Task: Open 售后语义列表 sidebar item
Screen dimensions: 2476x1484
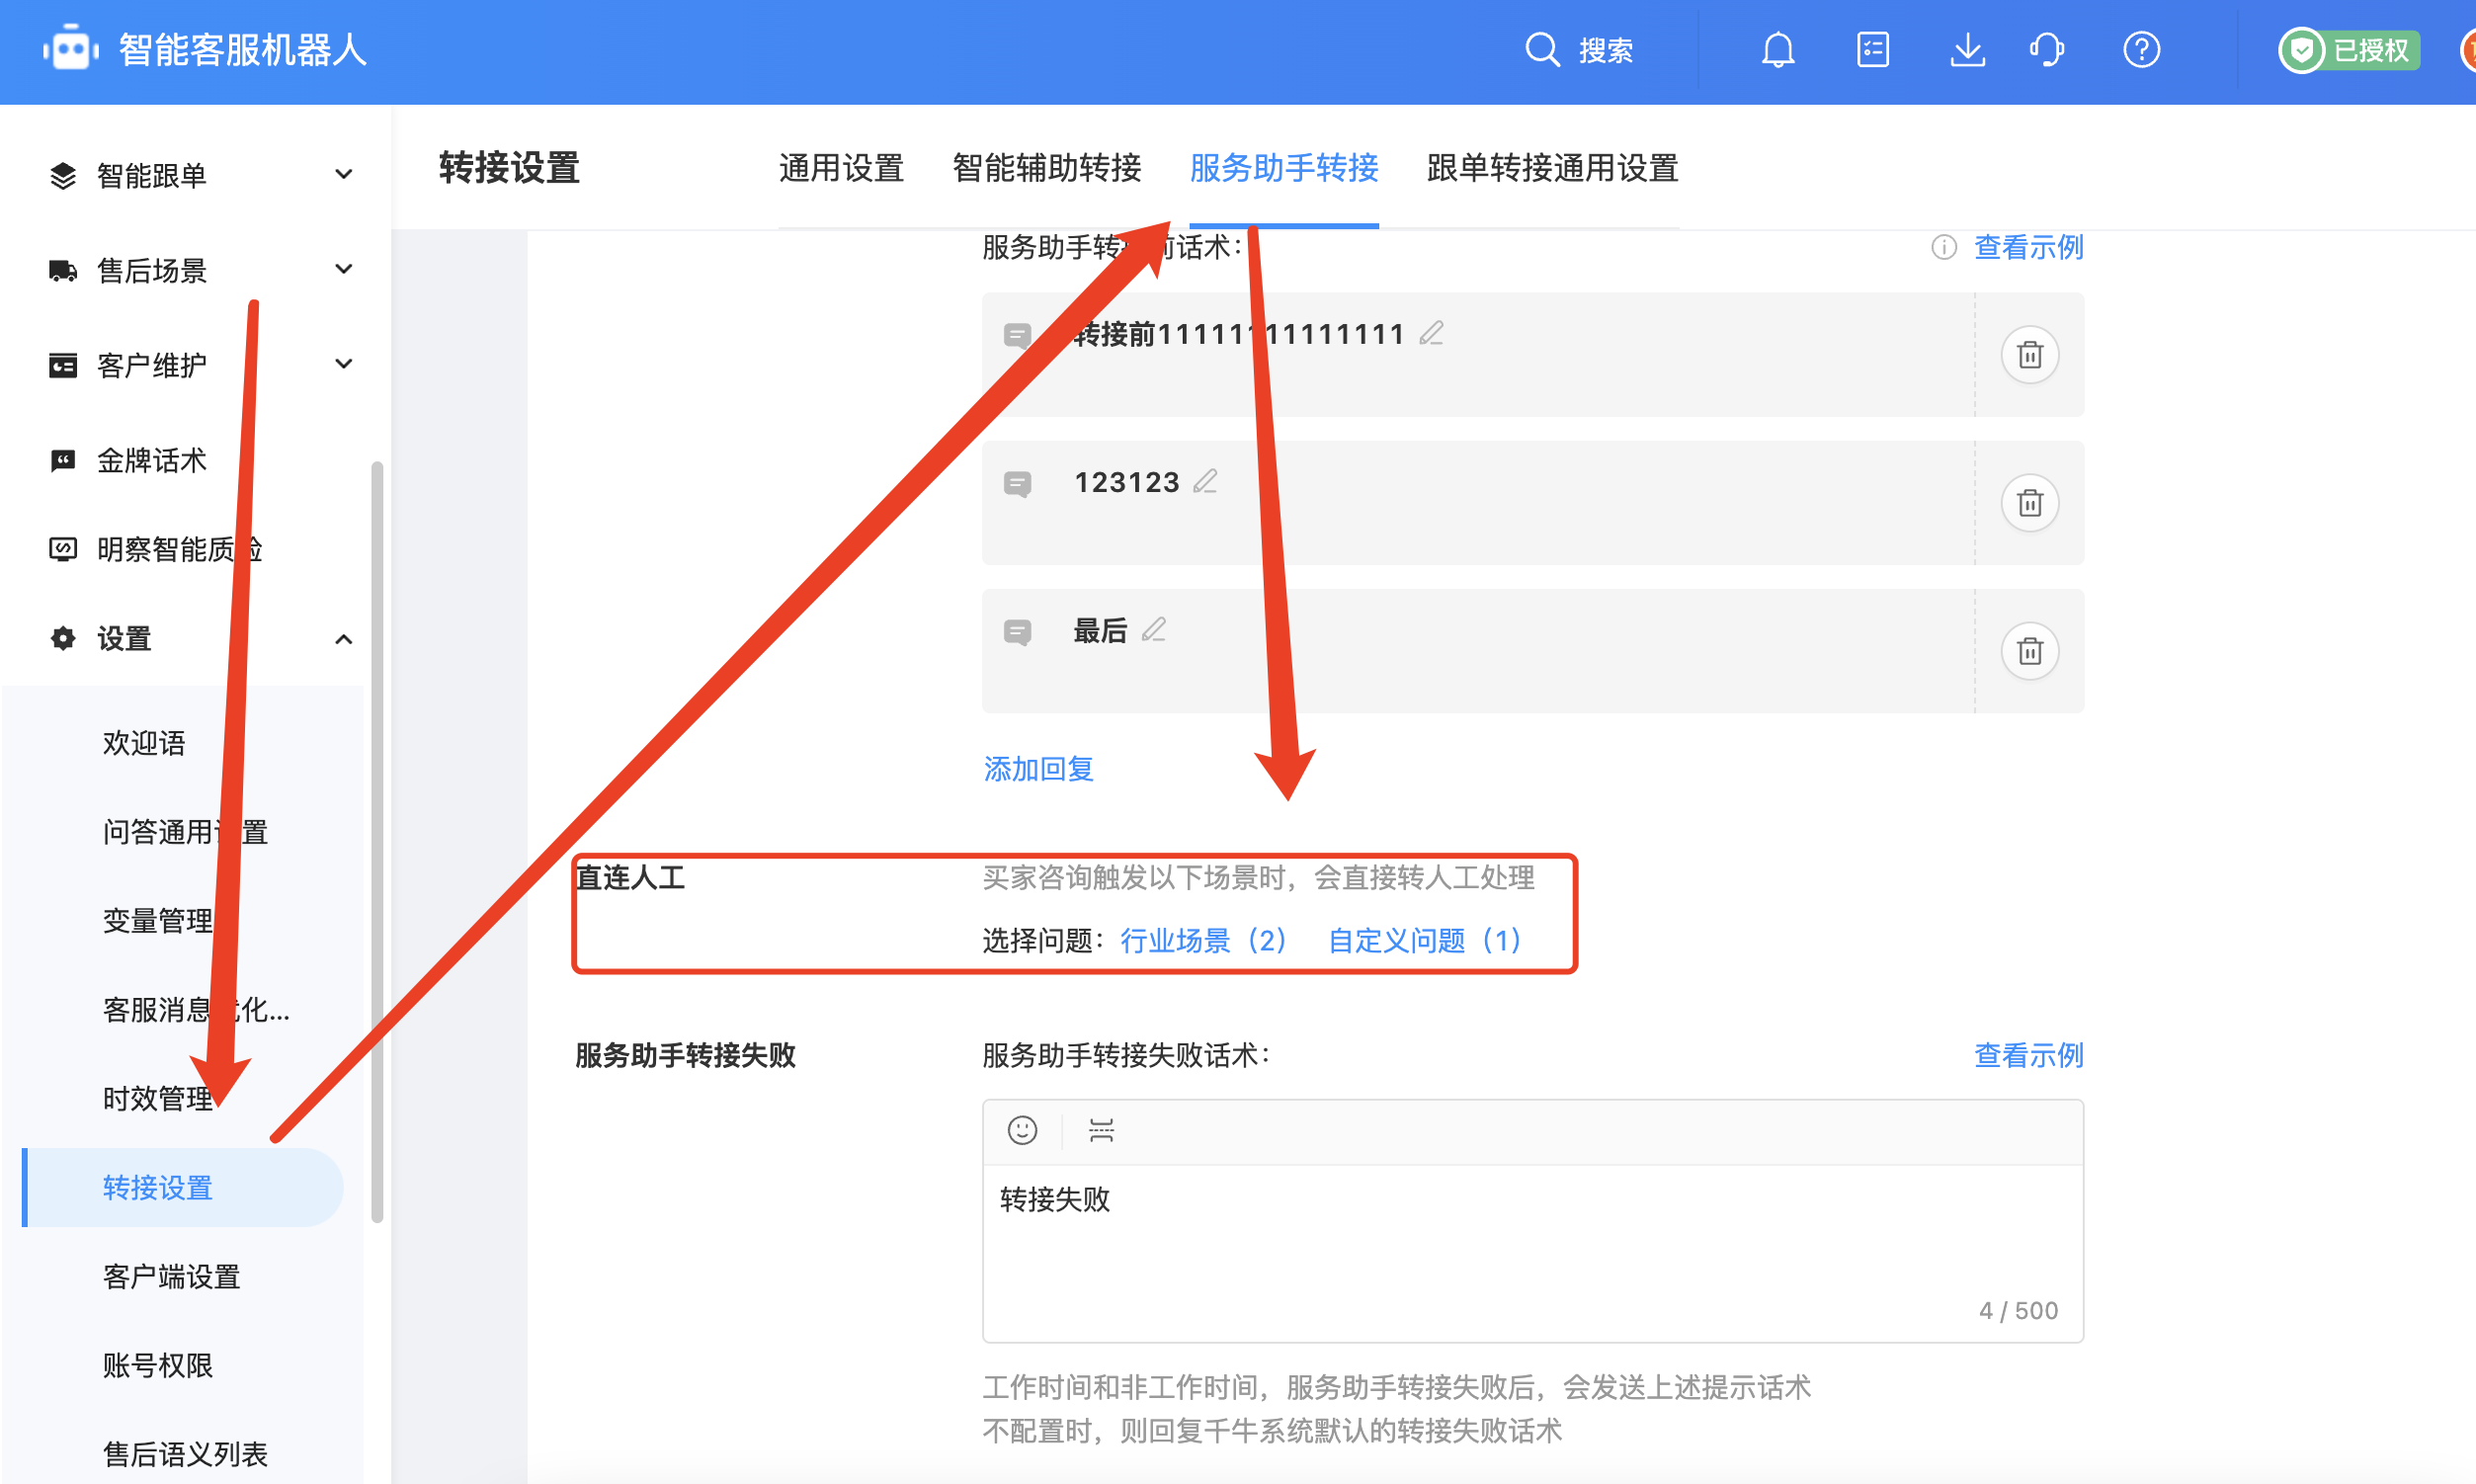Action: pyautogui.click(x=185, y=1454)
